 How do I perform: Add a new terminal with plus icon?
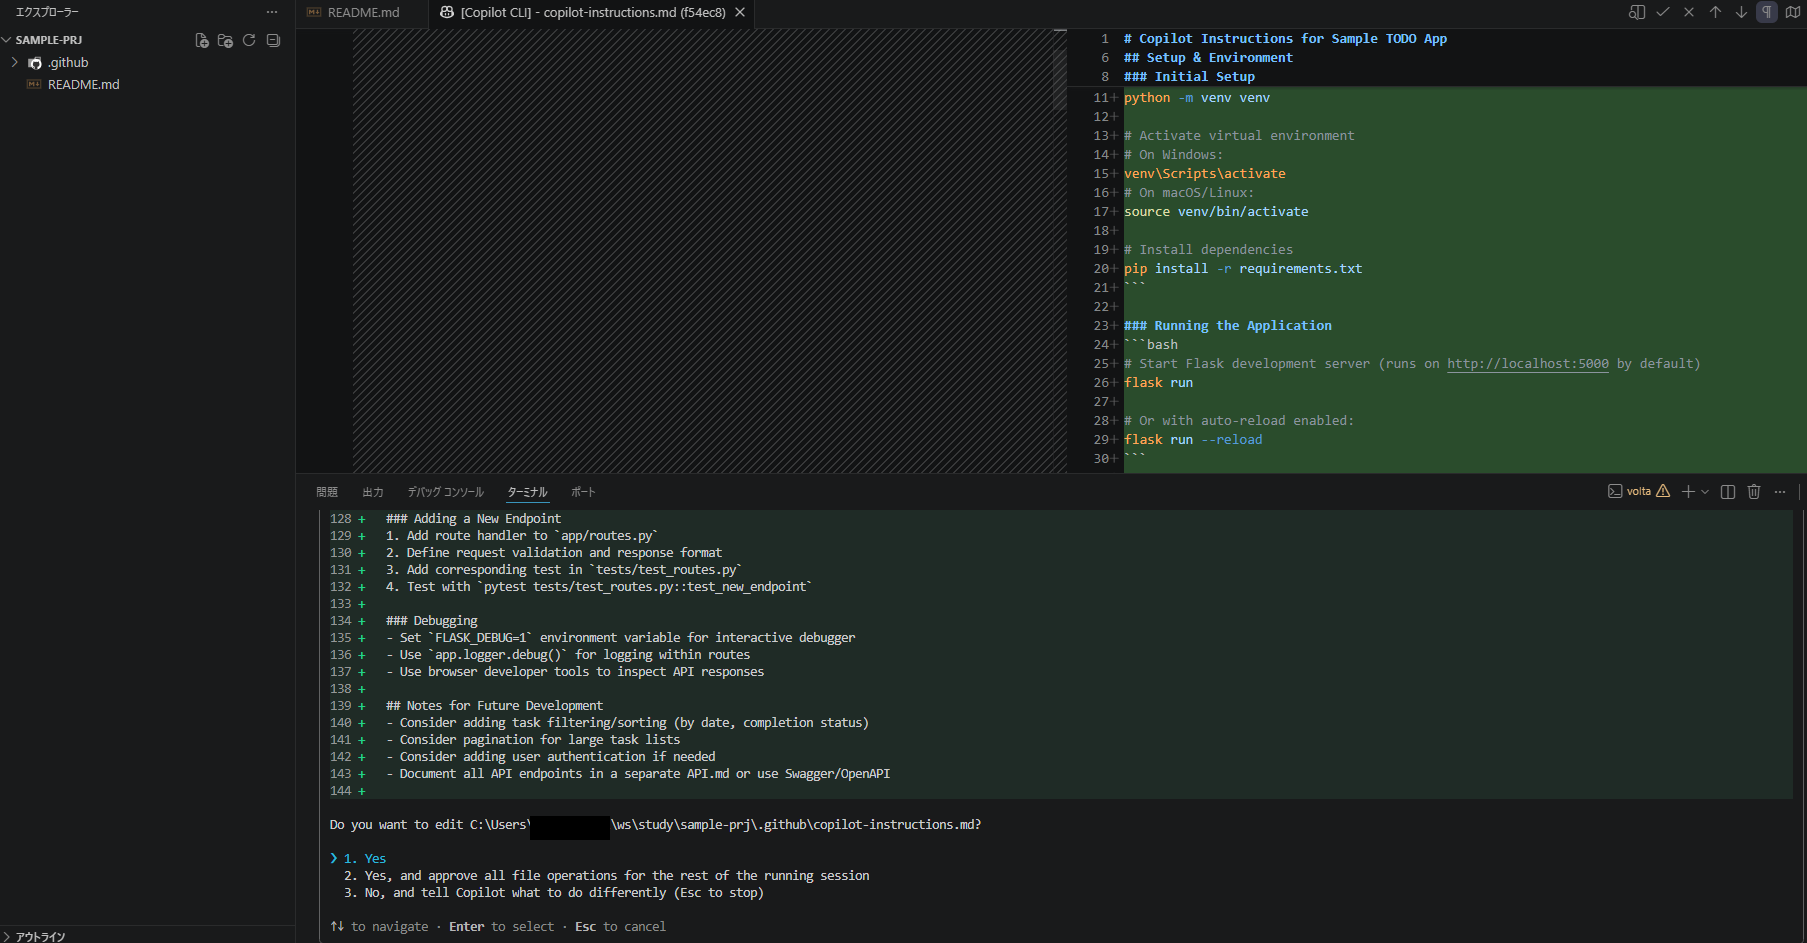click(x=1688, y=491)
